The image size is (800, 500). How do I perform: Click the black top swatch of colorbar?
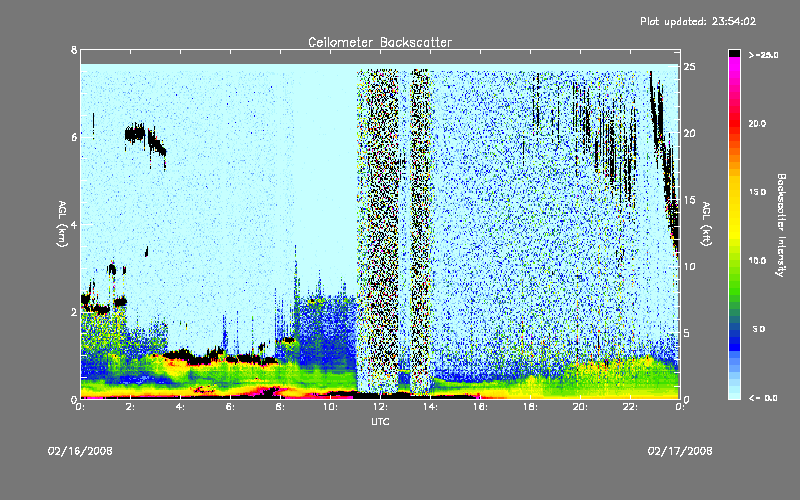(x=734, y=53)
